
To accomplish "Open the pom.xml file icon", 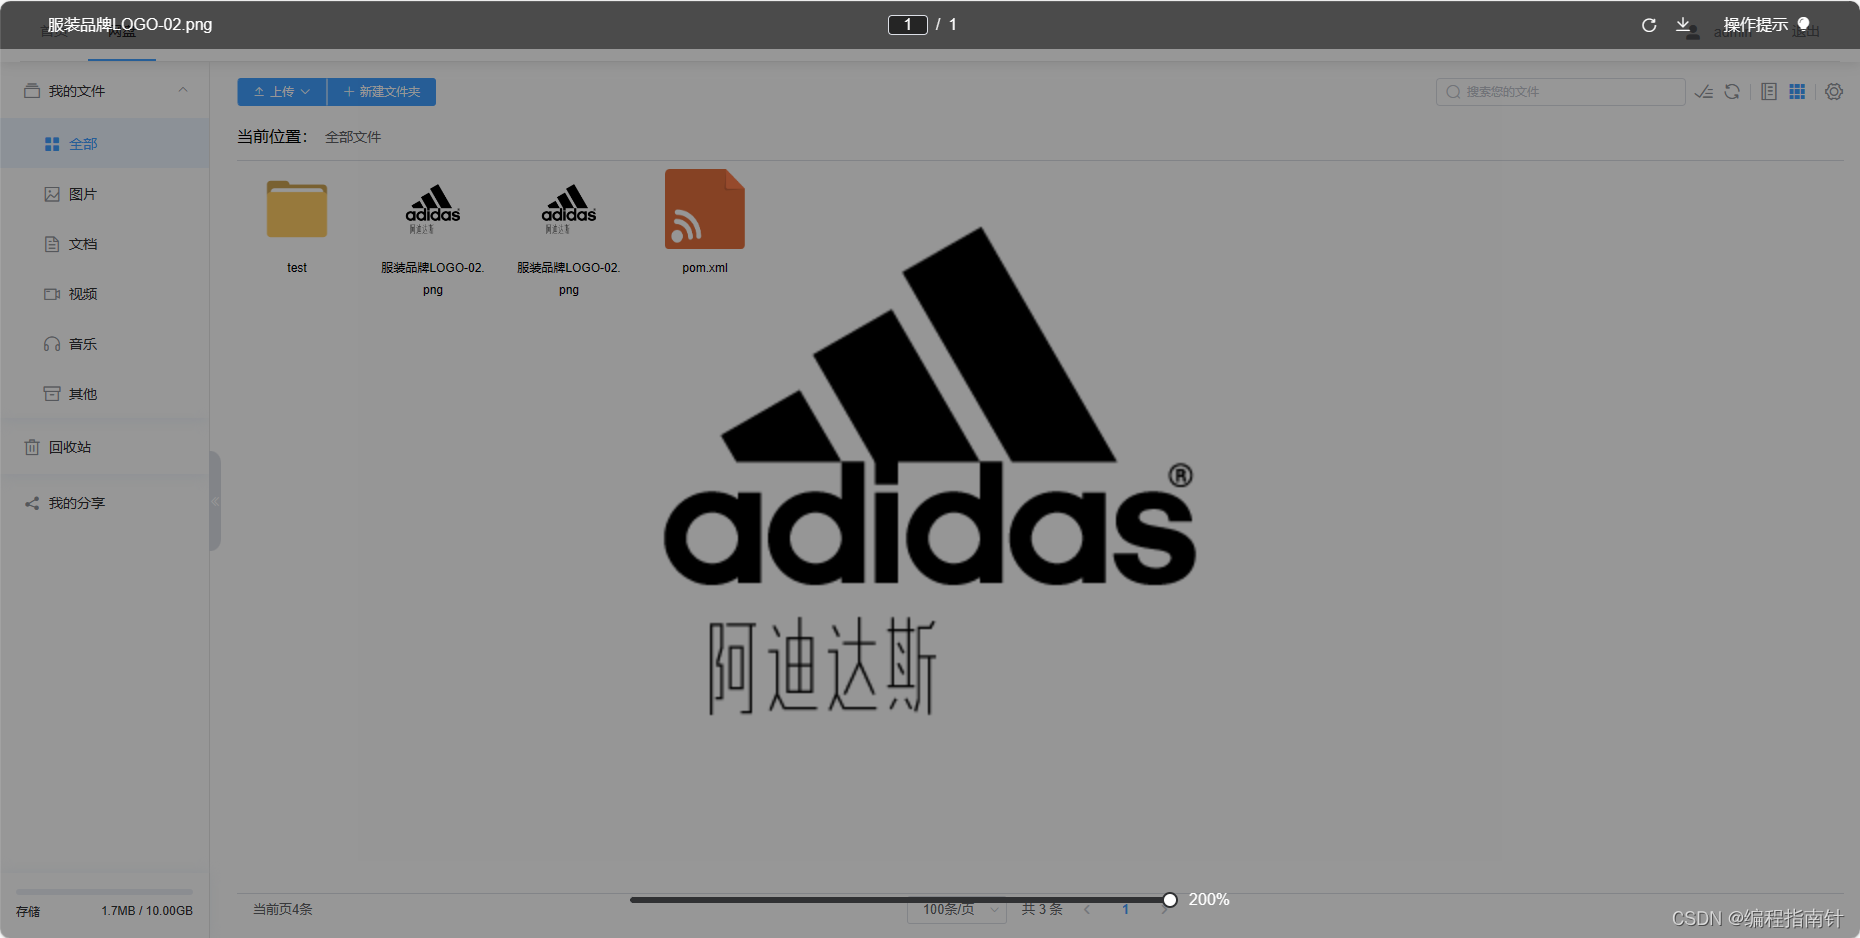I will coord(705,209).
